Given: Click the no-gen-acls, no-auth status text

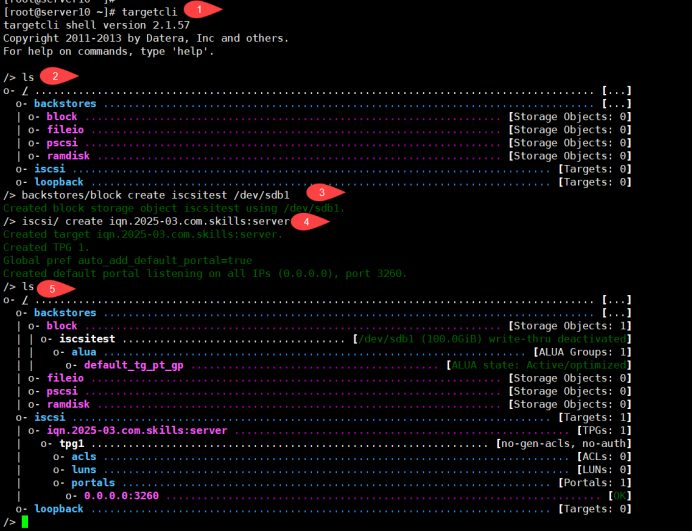Looking at the screenshot, I should (x=563, y=443).
